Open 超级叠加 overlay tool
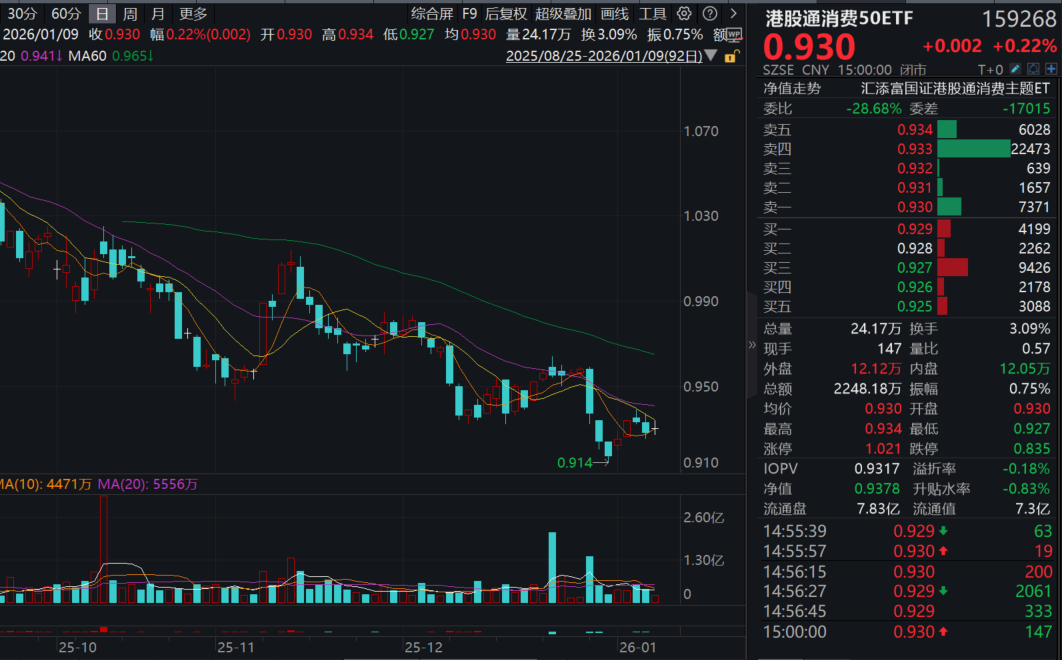1062x660 pixels. point(563,14)
